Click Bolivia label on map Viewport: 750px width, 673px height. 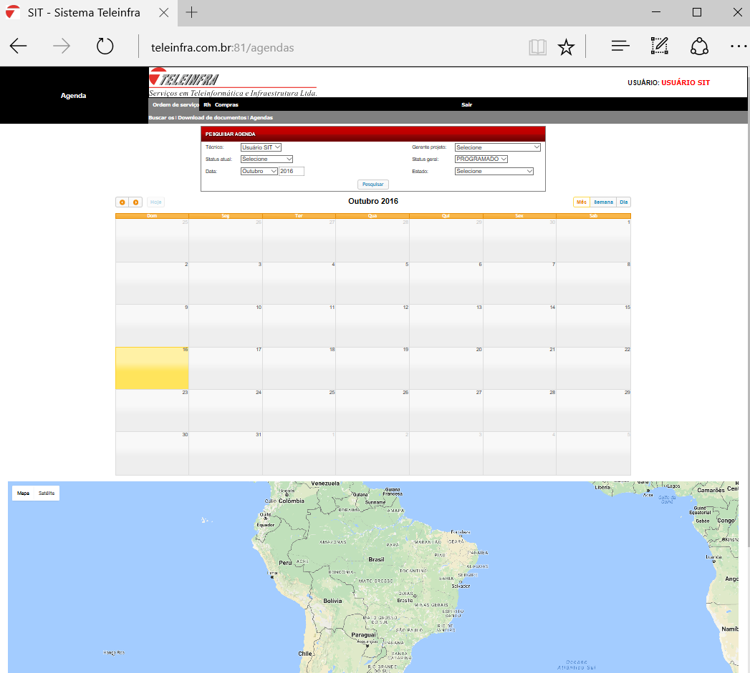pos(332,601)
